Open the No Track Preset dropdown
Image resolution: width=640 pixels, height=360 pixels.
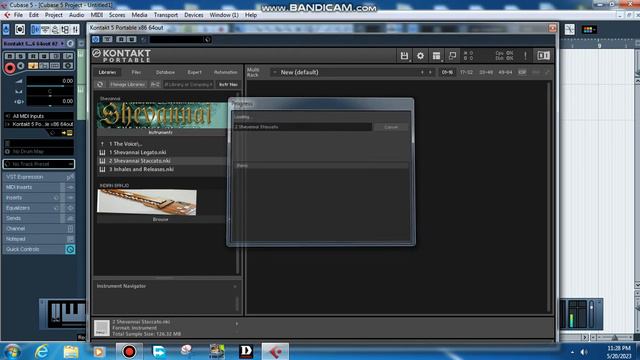[x=39, y=164]
